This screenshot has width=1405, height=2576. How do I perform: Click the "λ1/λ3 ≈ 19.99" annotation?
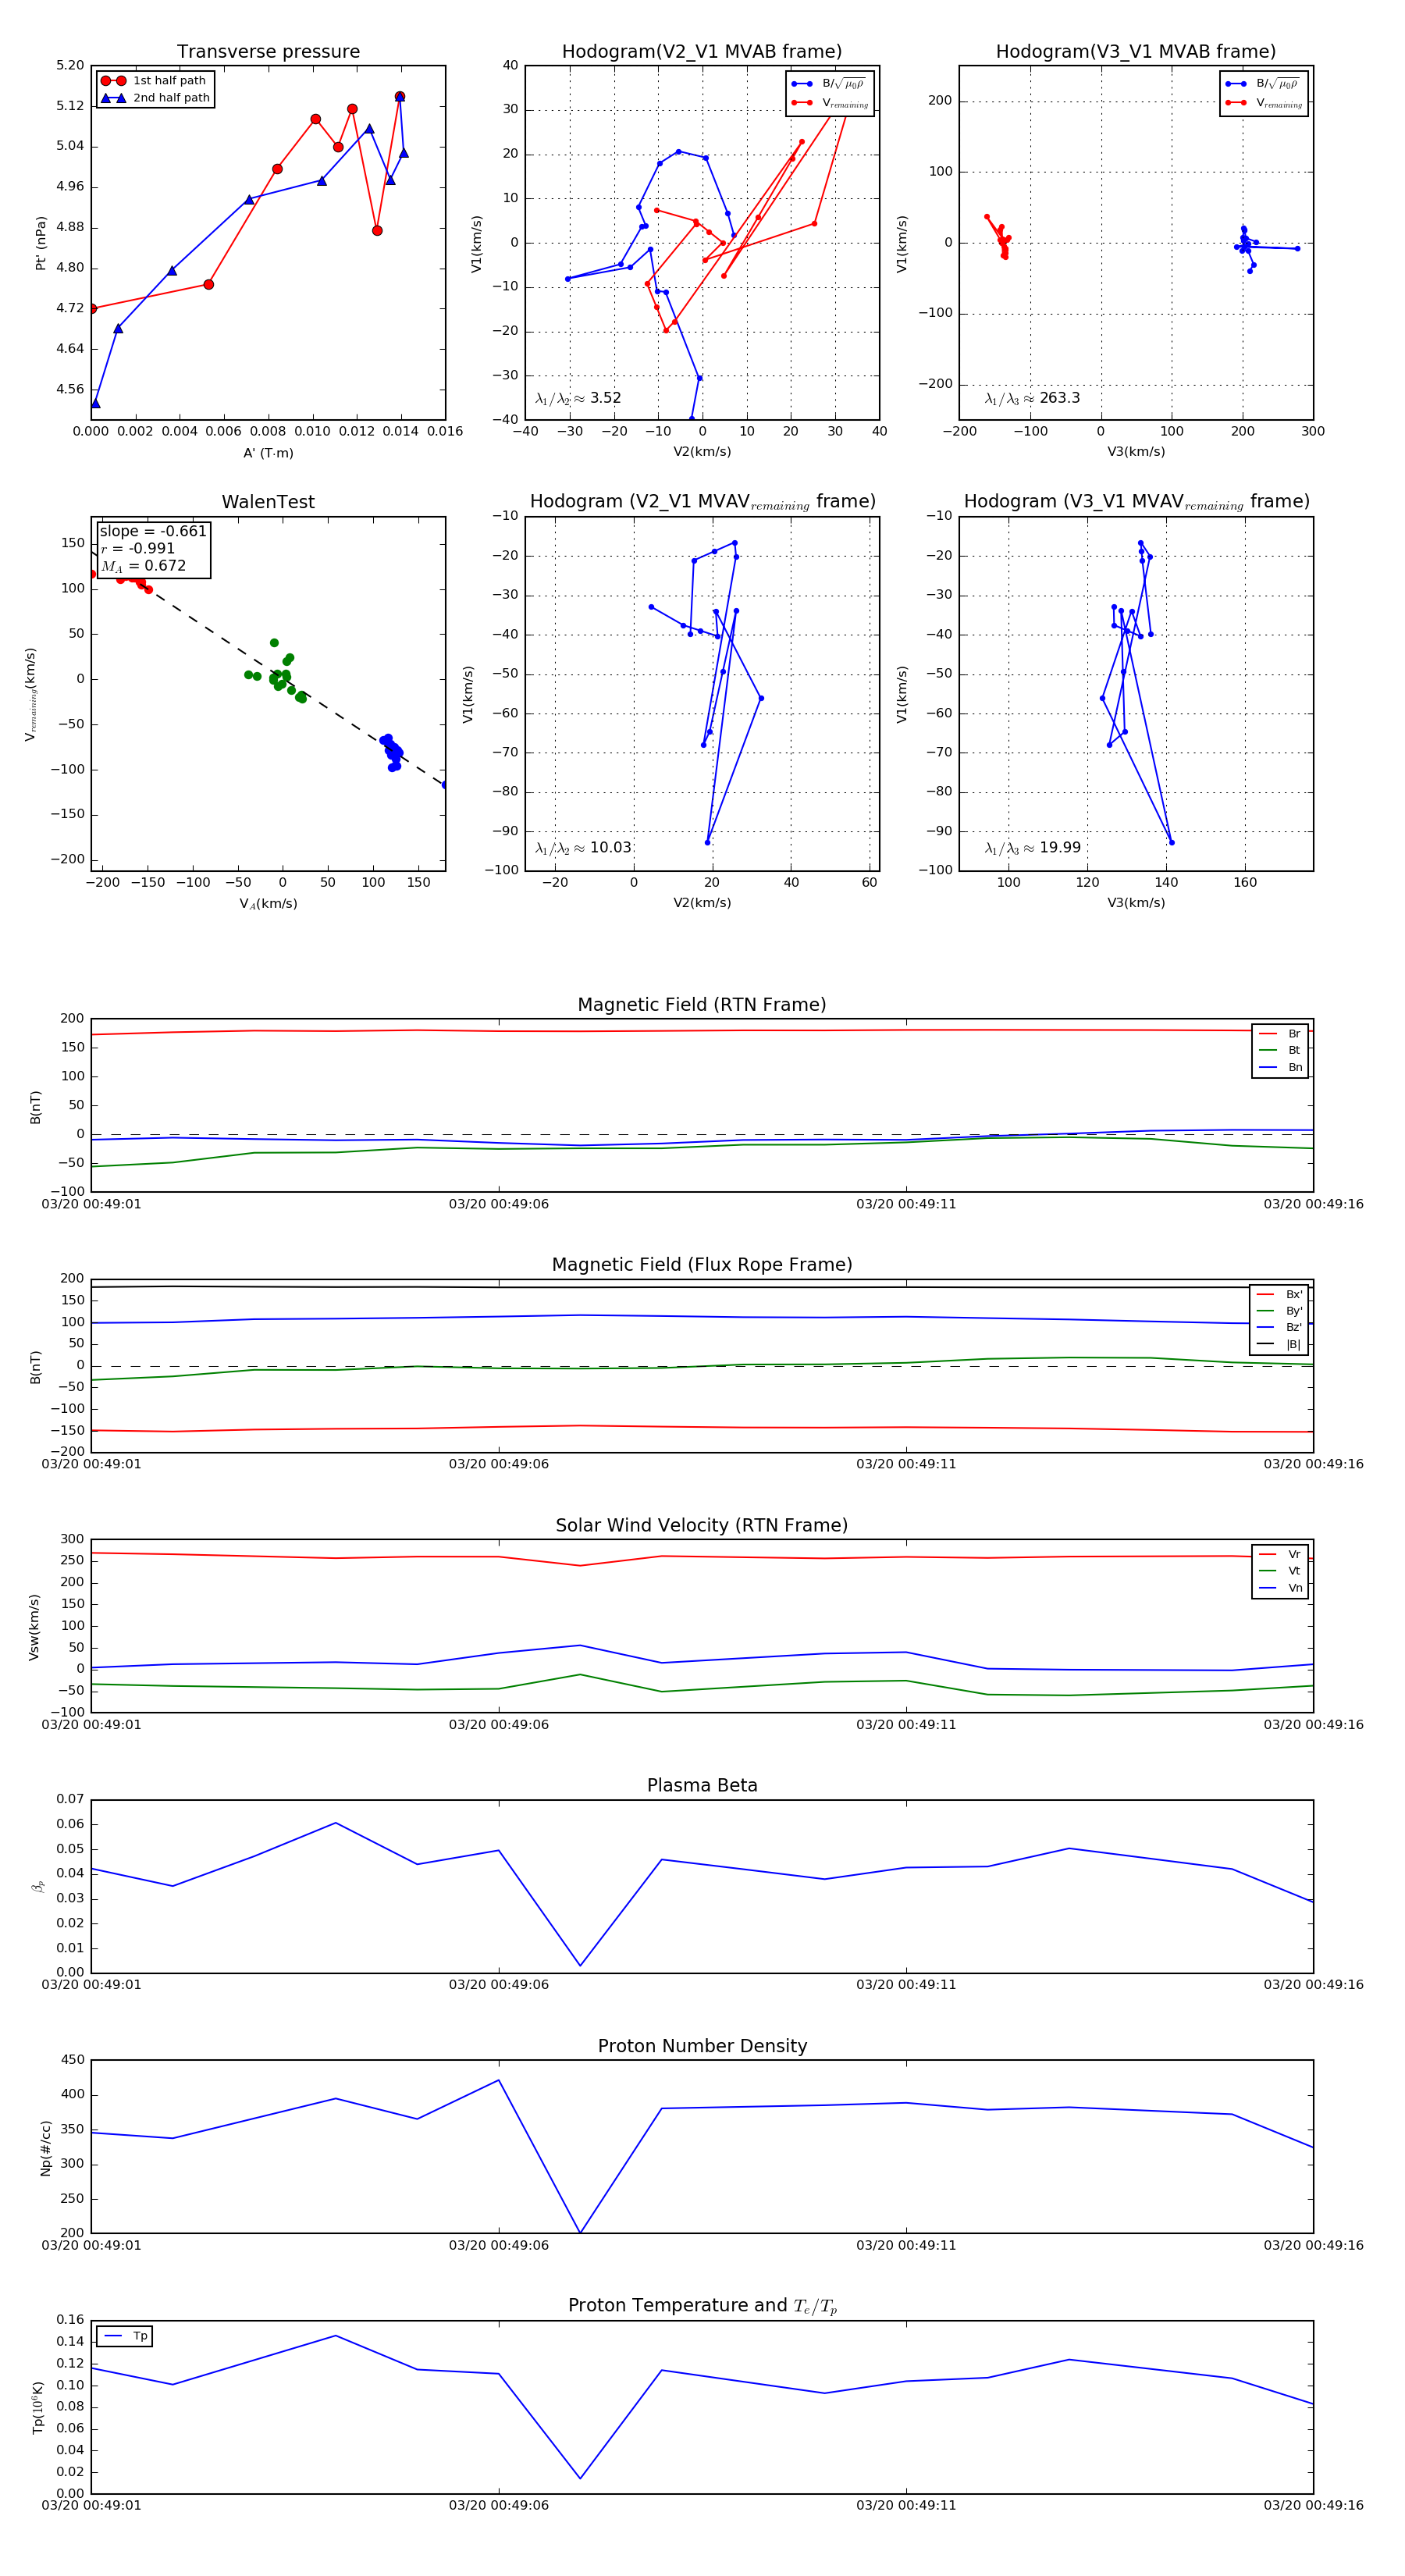pyautogui.click(x=1032, y=848)
